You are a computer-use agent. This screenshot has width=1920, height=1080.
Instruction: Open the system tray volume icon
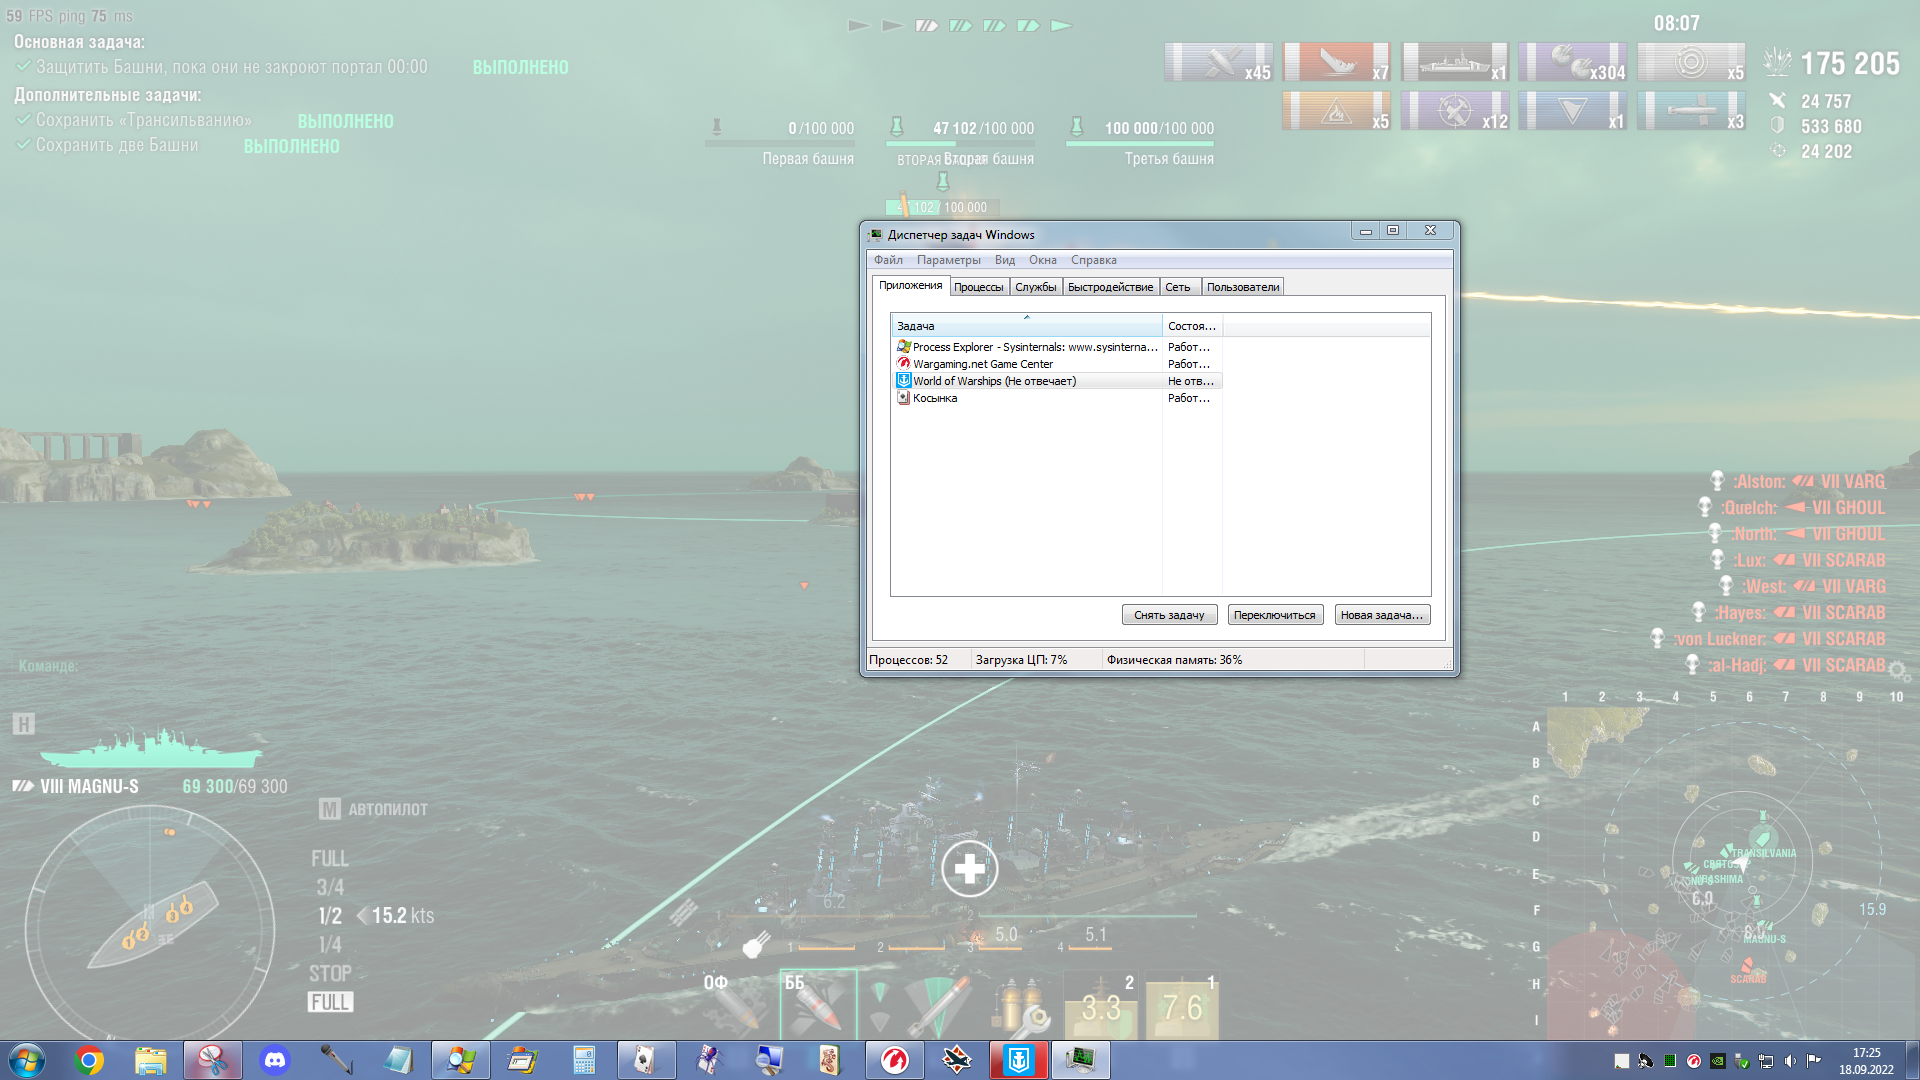(x=1790, y=1061)
